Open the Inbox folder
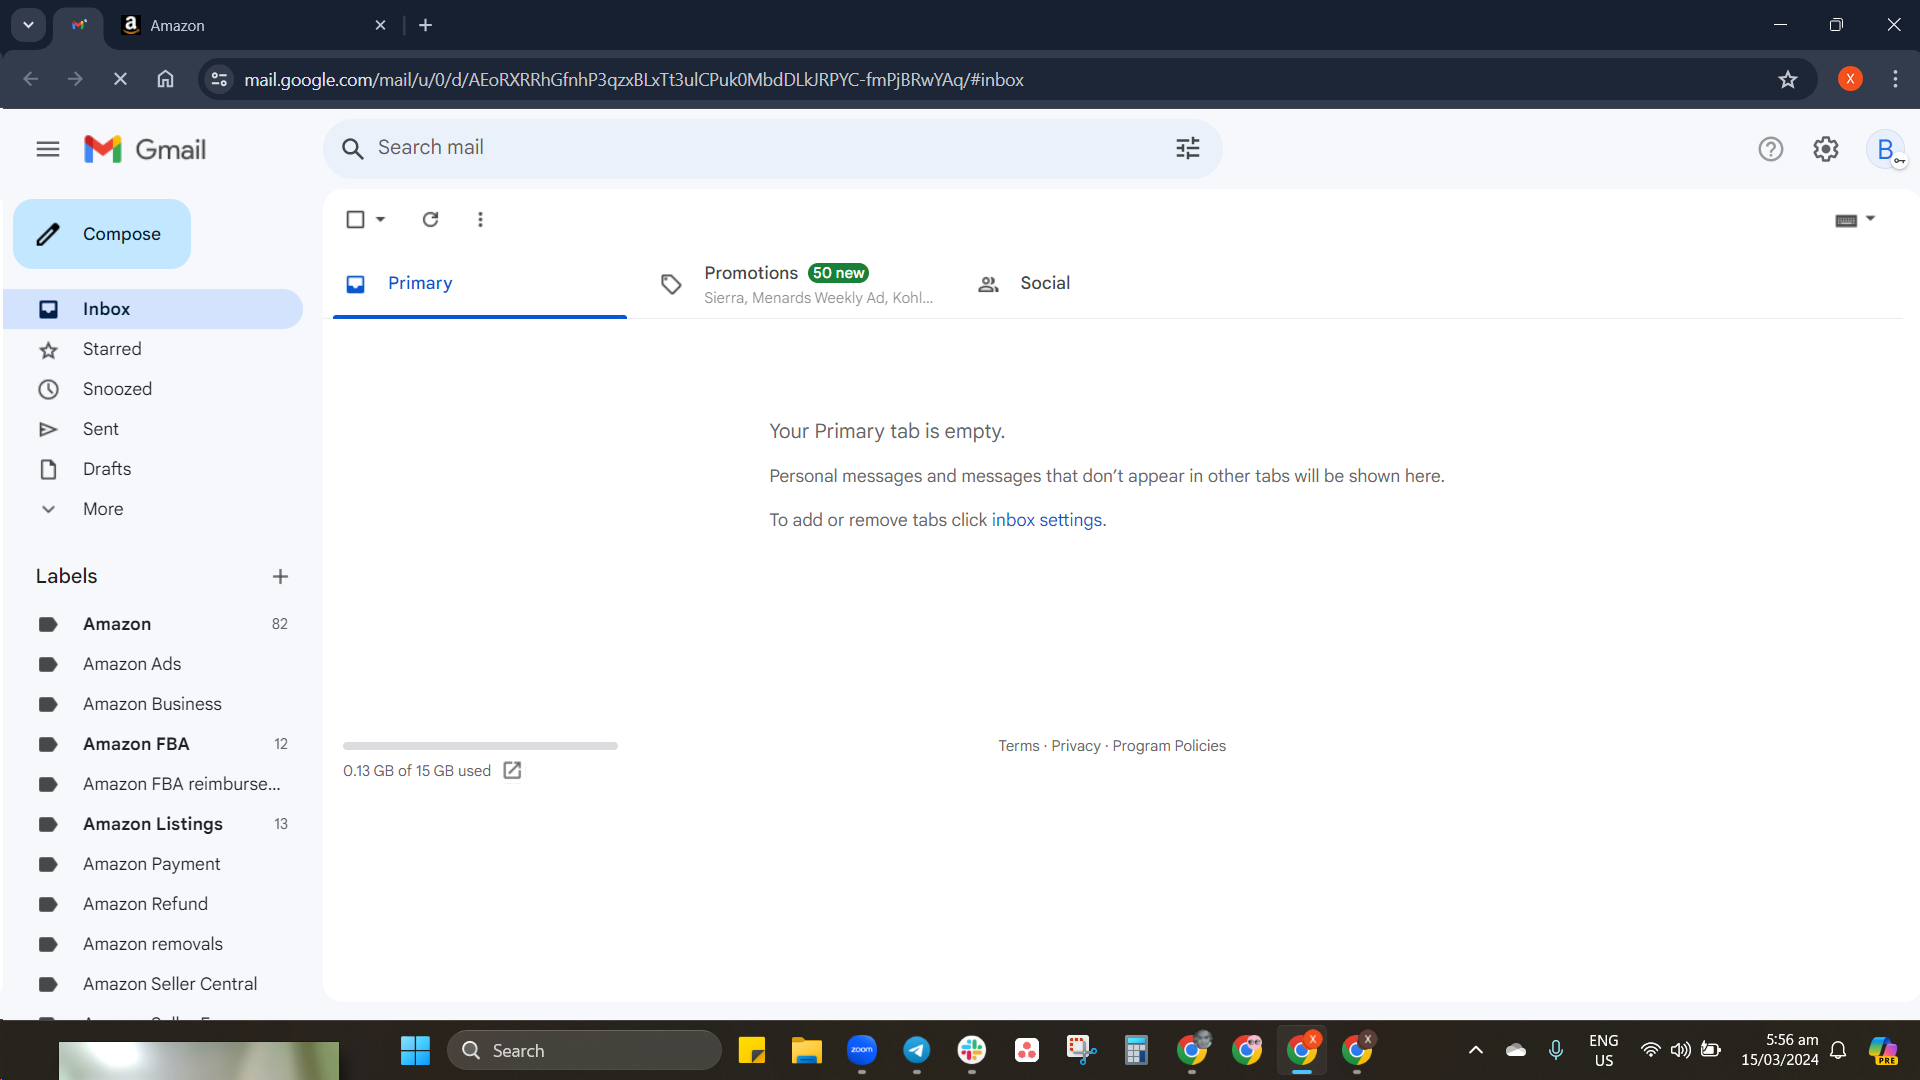The width and height of the screenshot is (1920, 1080). tap(153, 309)
